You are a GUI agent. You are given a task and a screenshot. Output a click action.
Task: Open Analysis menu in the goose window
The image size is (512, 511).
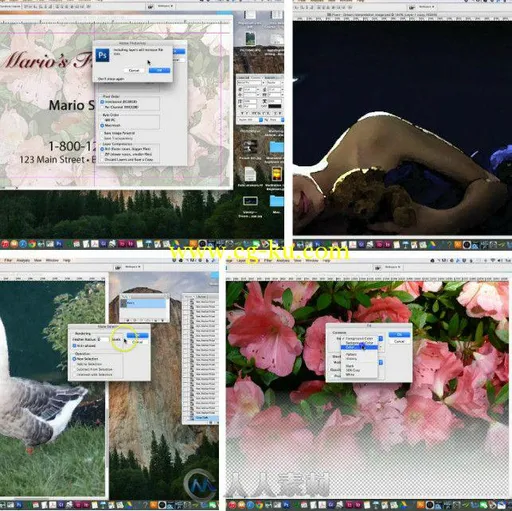(x=23, y=260)
